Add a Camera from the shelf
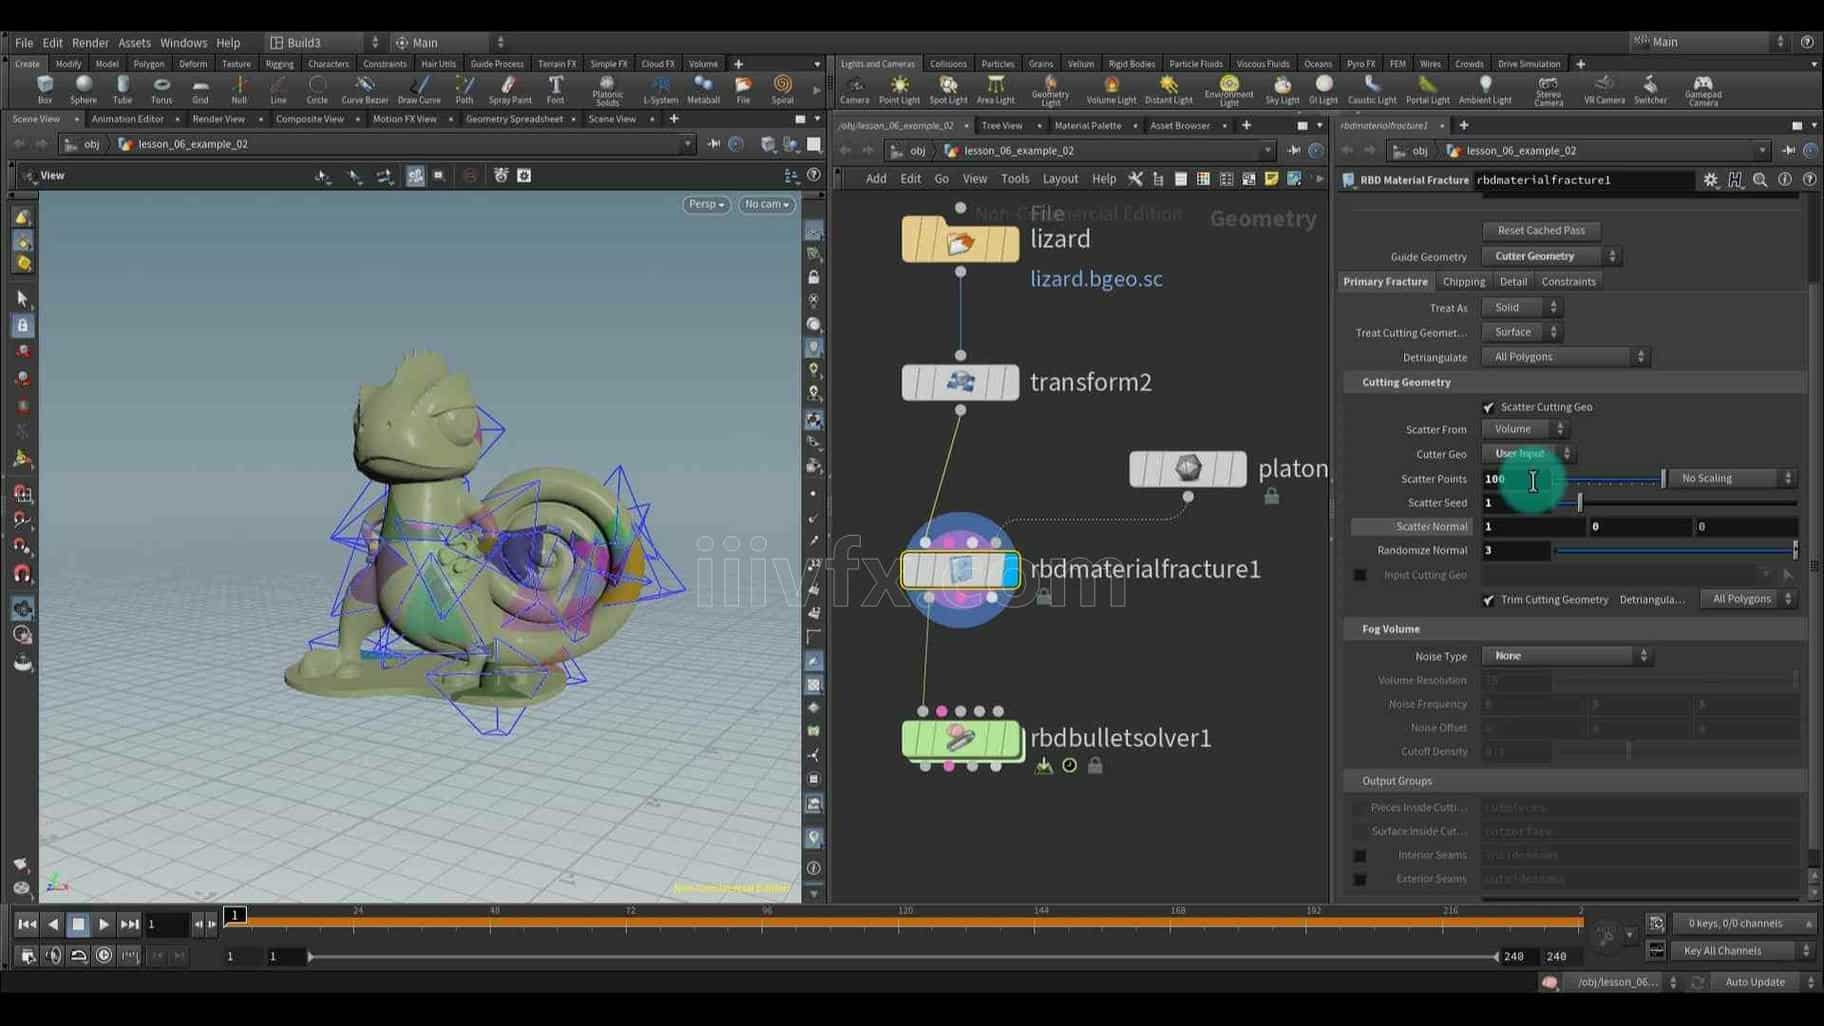The width and height of the screenshot is (1824, 1026). tap(854, 90)
